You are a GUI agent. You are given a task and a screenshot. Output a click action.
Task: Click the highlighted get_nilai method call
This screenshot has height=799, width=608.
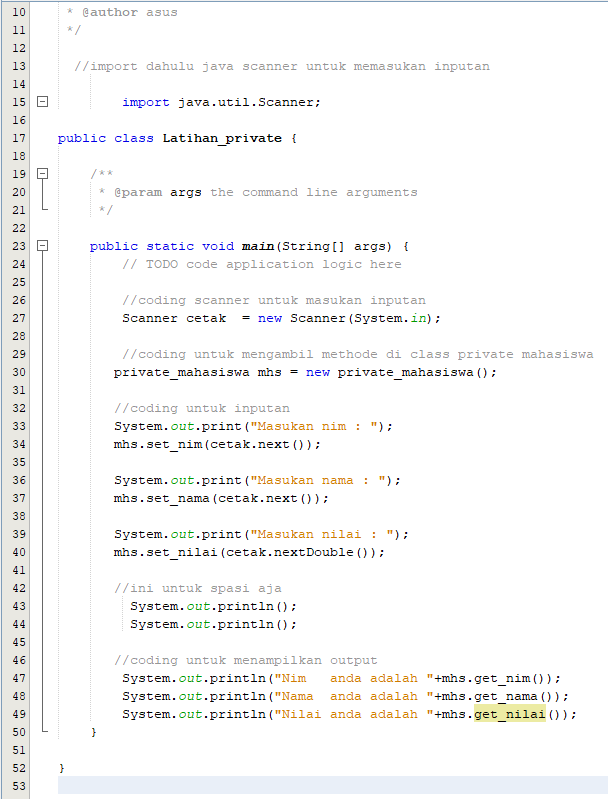click(x=510, y=714)
